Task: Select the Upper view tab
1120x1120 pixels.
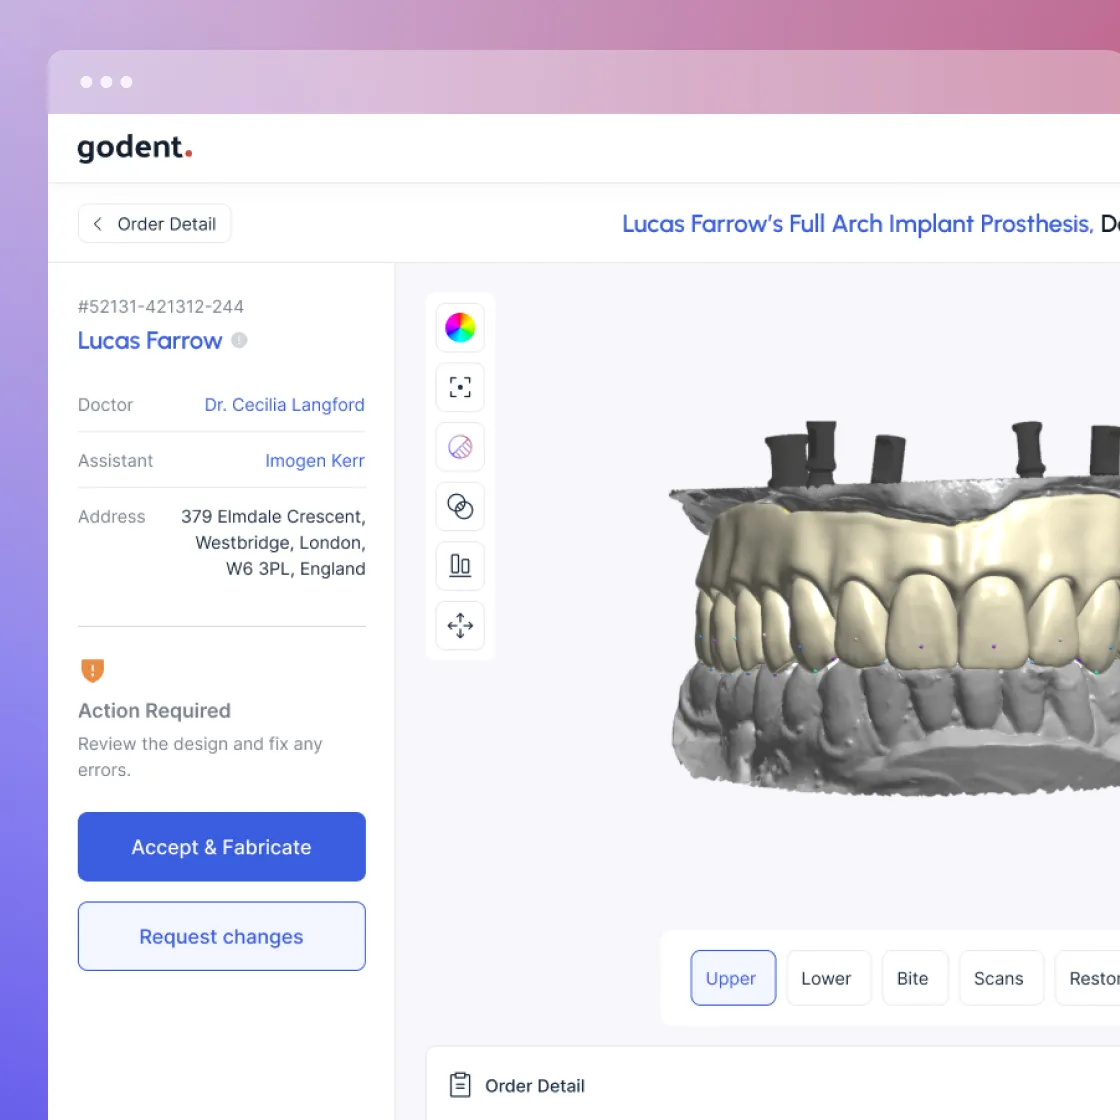Action: point(733,978)
